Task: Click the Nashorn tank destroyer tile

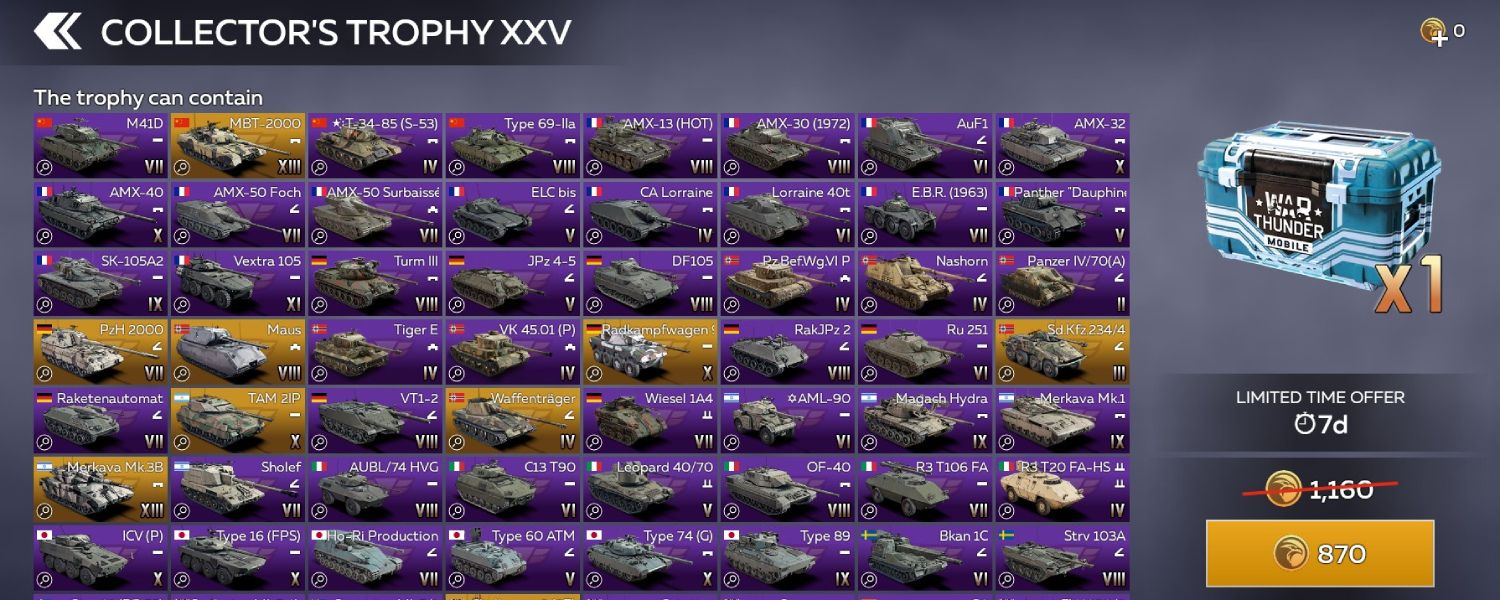Action: click(x=926, y=283)
